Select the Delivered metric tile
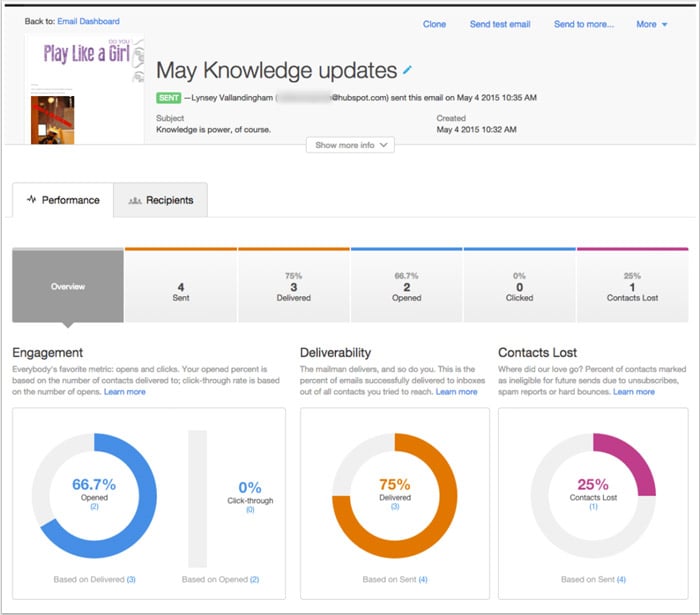 point(294,287)
